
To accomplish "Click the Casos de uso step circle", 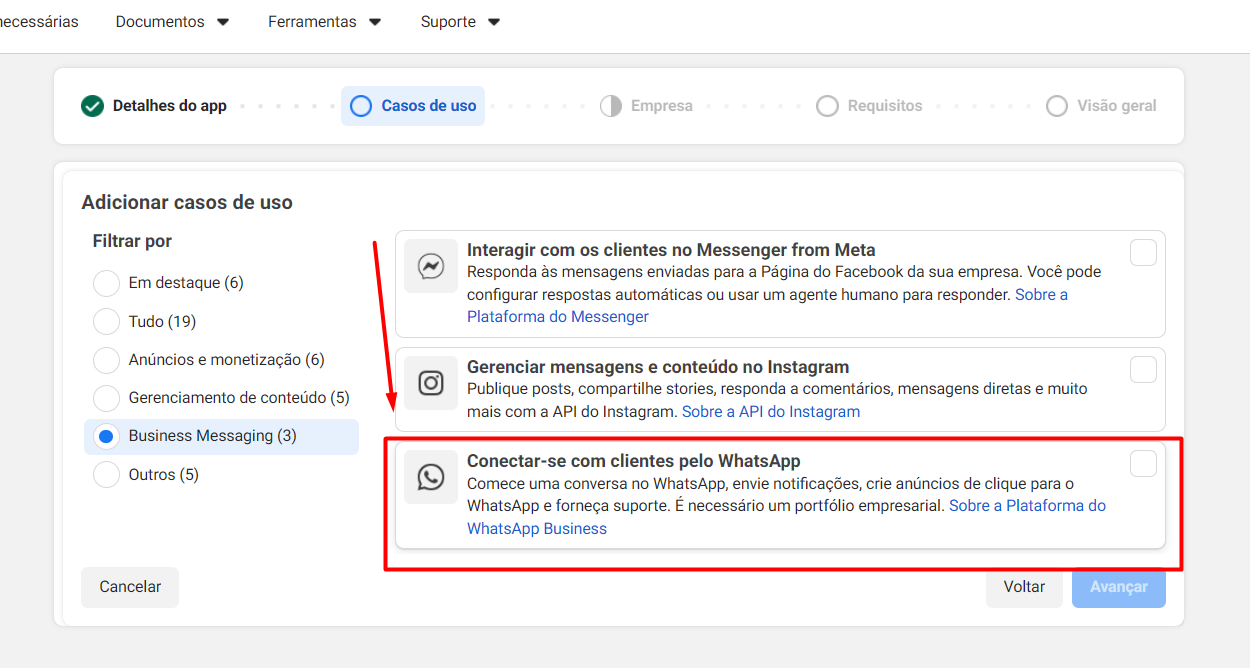I will [361, 106].
